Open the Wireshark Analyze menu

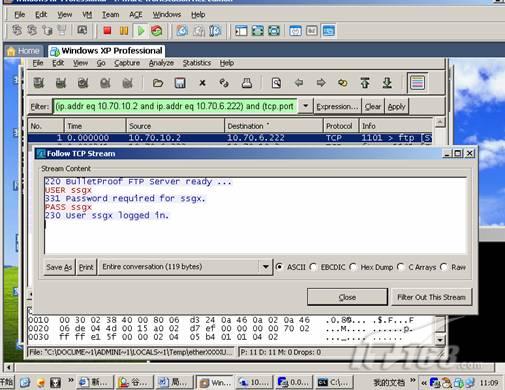click(161, 63)
